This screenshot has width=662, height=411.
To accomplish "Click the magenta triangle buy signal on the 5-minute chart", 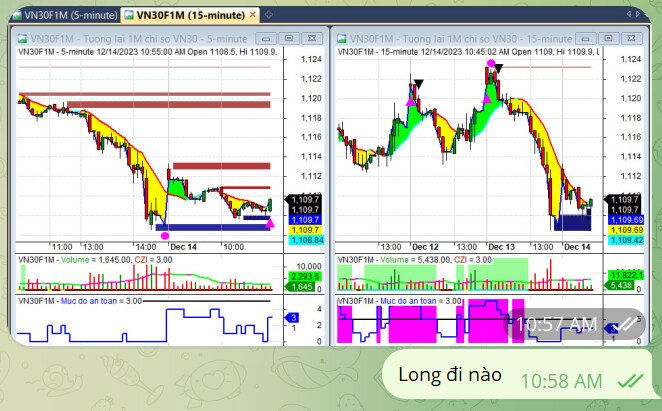I will coord(270,223).
